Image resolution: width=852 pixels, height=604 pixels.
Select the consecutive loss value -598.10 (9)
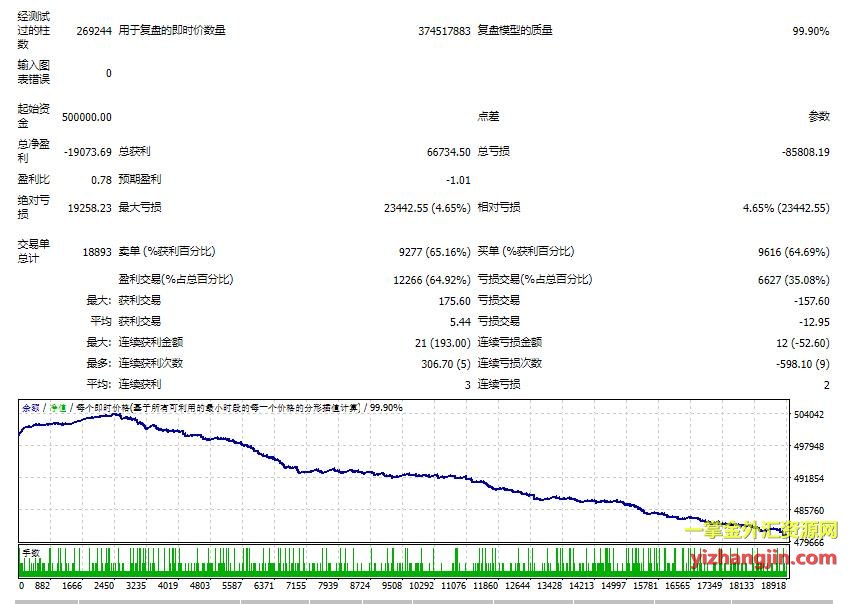[x=803, y=364]
